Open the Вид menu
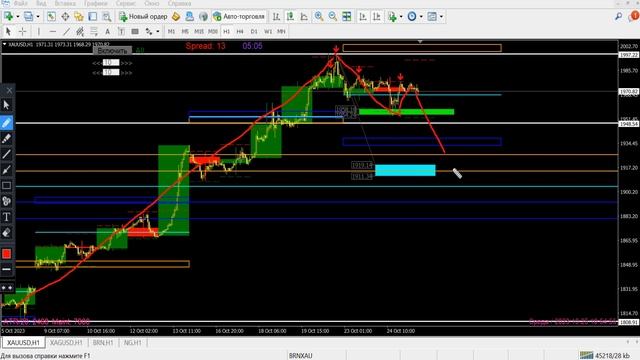 click(41, 3)
